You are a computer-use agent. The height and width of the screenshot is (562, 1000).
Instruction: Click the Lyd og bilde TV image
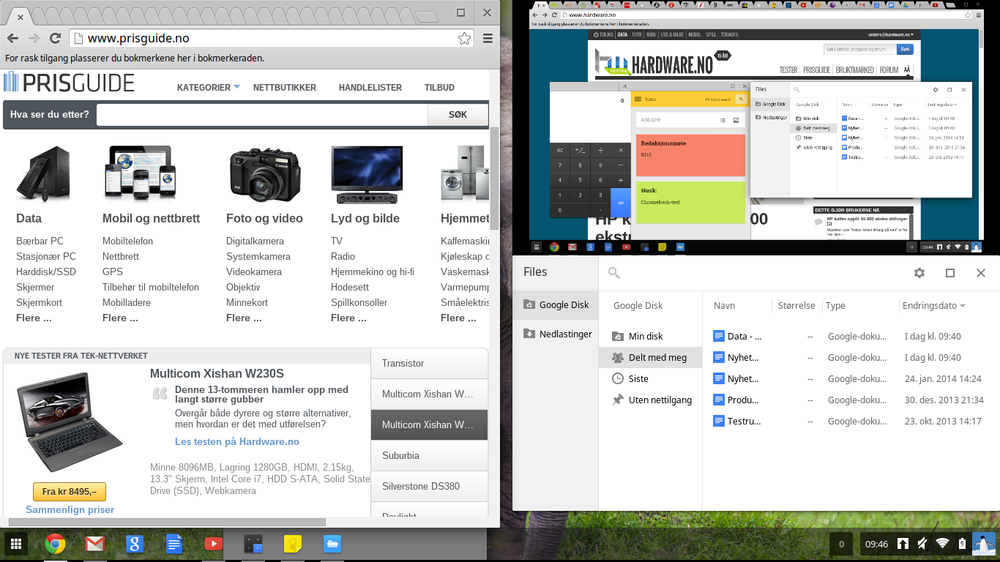pyautogui.click(x=367, y=174)
